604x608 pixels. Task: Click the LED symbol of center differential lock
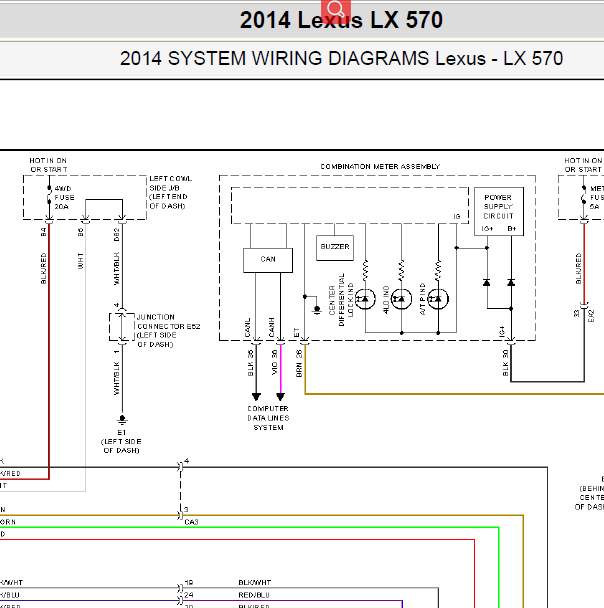(365, 299)
